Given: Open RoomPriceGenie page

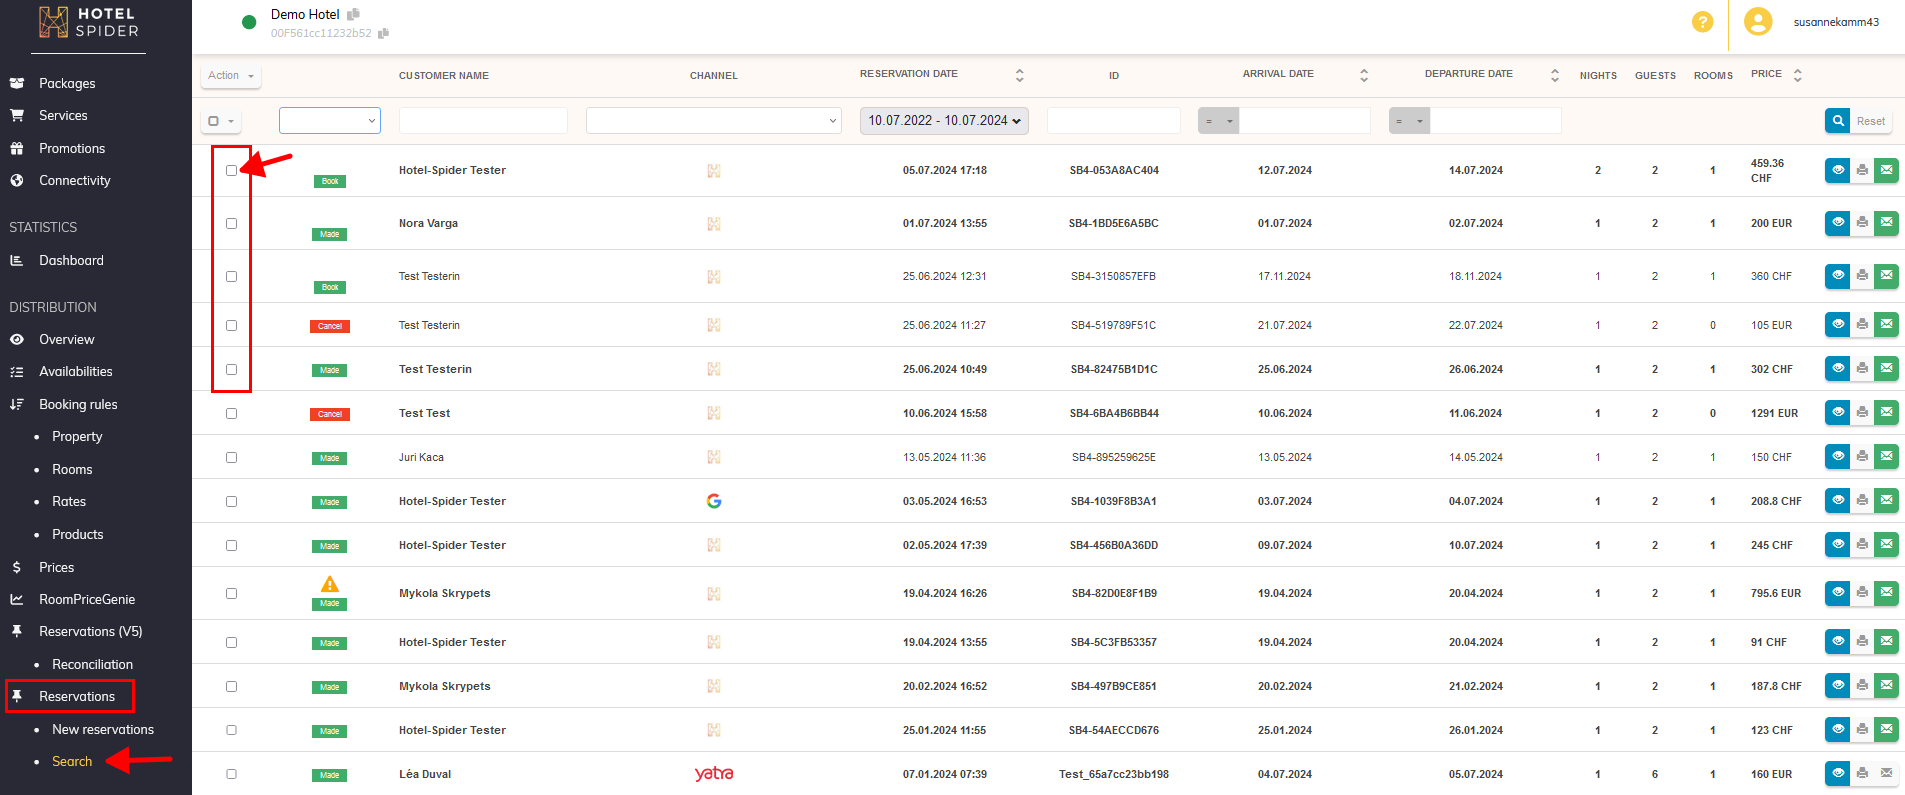Looking at the screenshot, I should click(x=87, y=599).
